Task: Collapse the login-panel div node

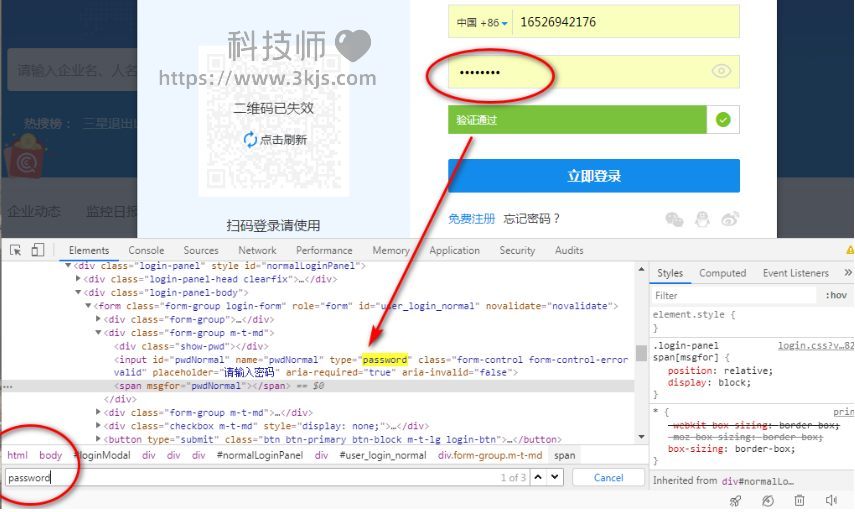Action: click(x=68, y=266)
